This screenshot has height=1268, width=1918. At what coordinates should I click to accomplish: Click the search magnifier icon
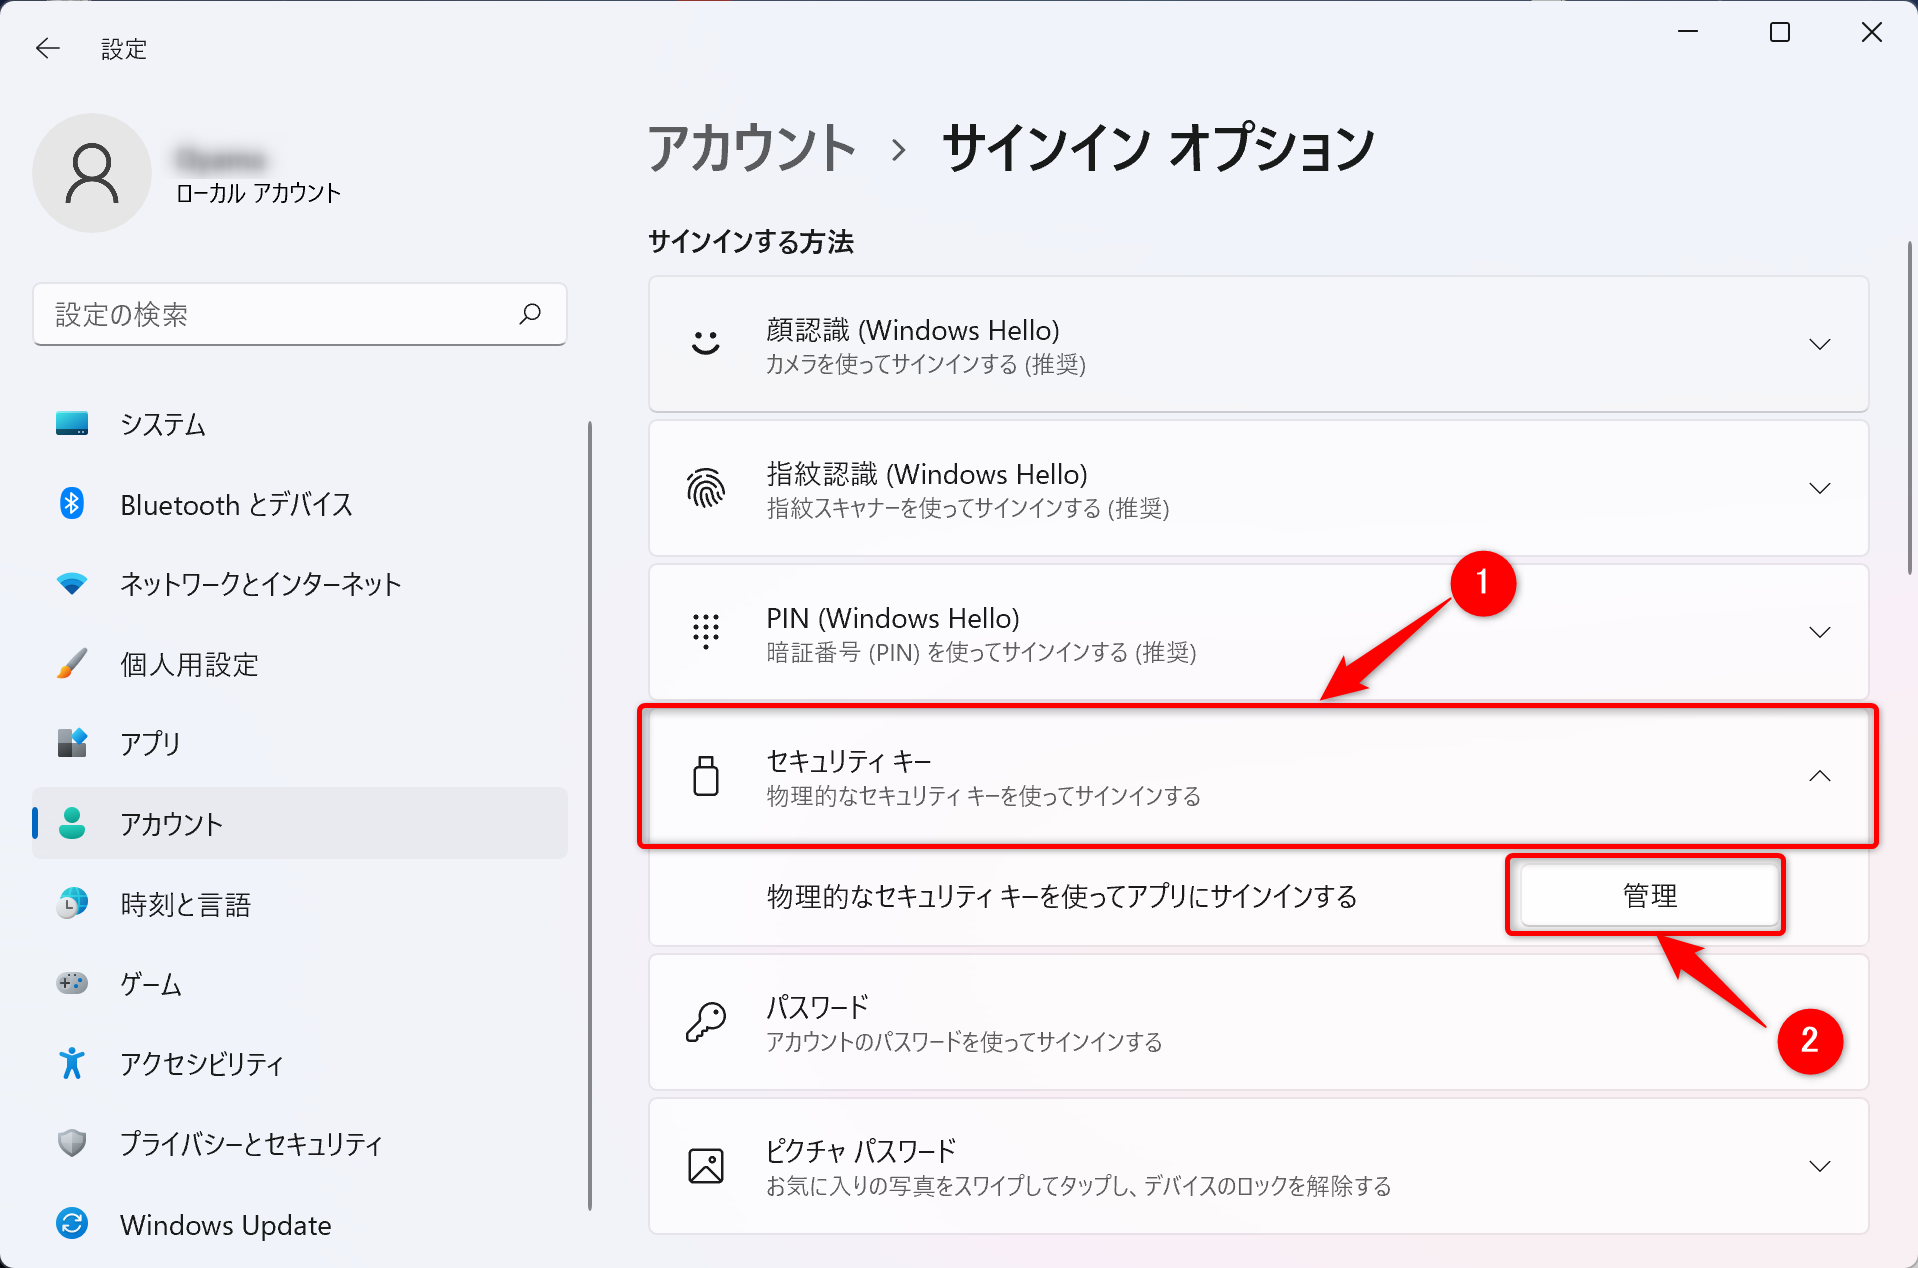[530, 314]
